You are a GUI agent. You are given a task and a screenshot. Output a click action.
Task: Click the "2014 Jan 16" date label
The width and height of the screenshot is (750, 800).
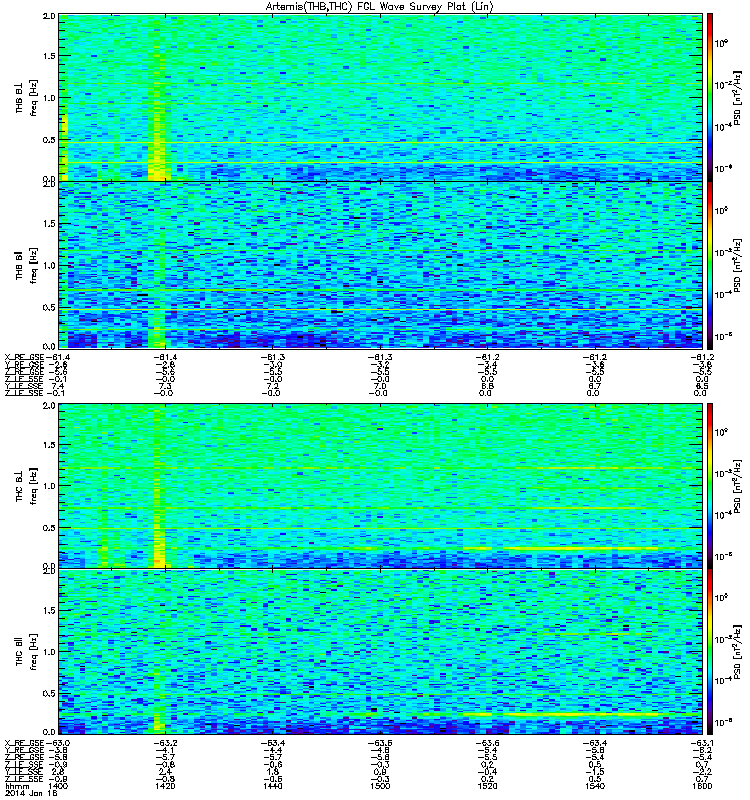(x=31, y=793)
